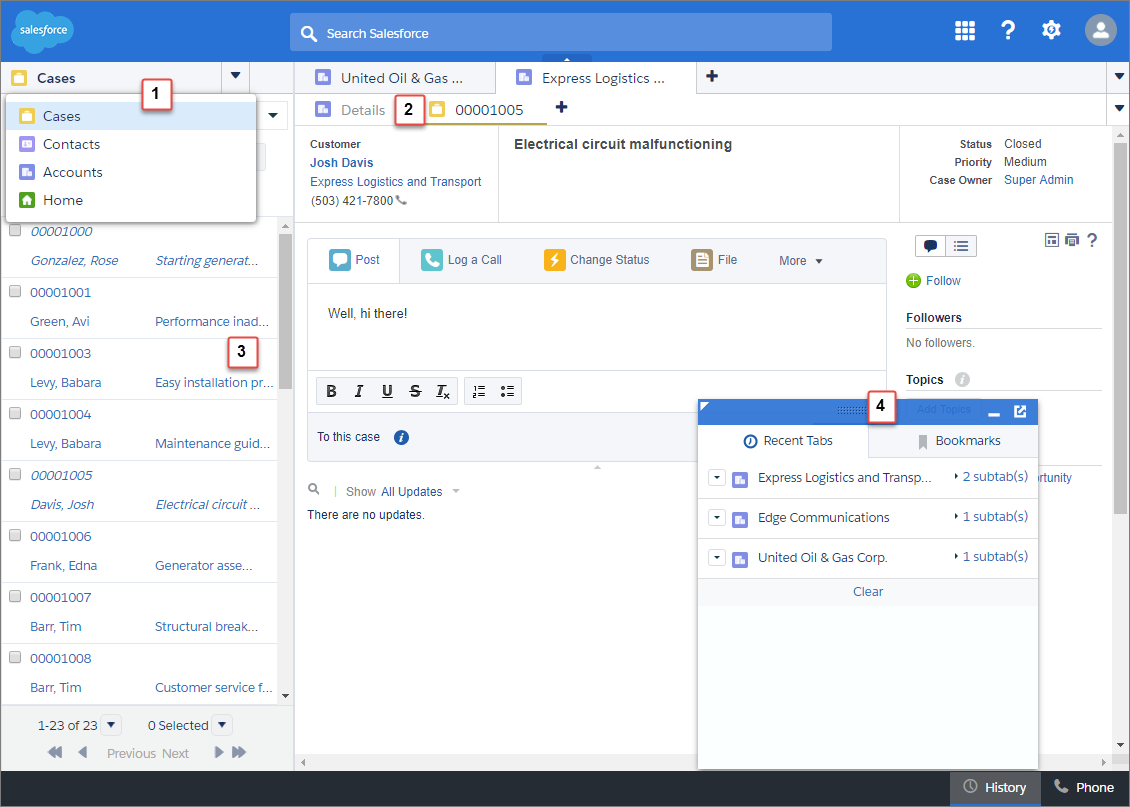
Task: Go to the first page of list
Action: pyautogui.click(x=55, y=752)
